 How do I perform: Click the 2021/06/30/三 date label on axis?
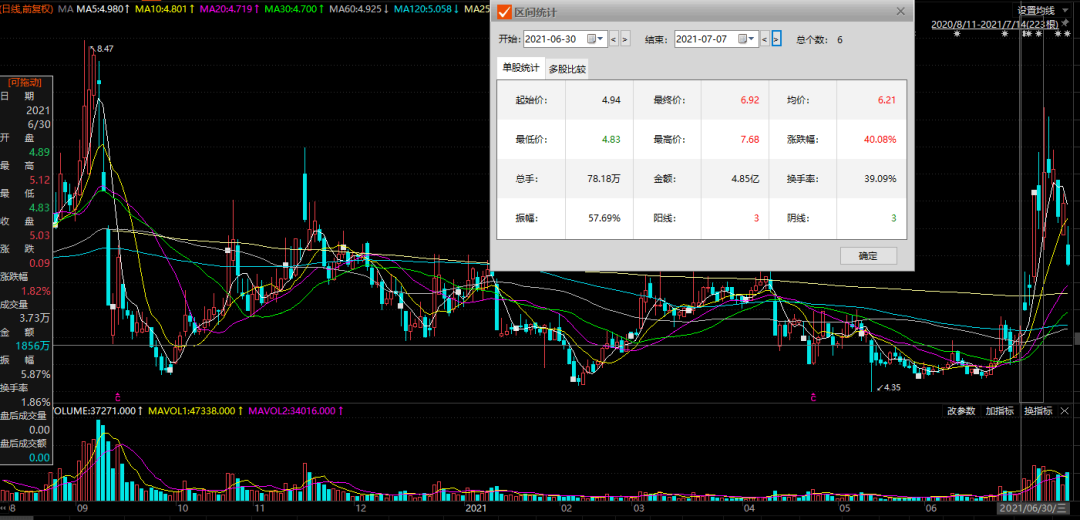pyautogui.click(x=1031, y=508)
